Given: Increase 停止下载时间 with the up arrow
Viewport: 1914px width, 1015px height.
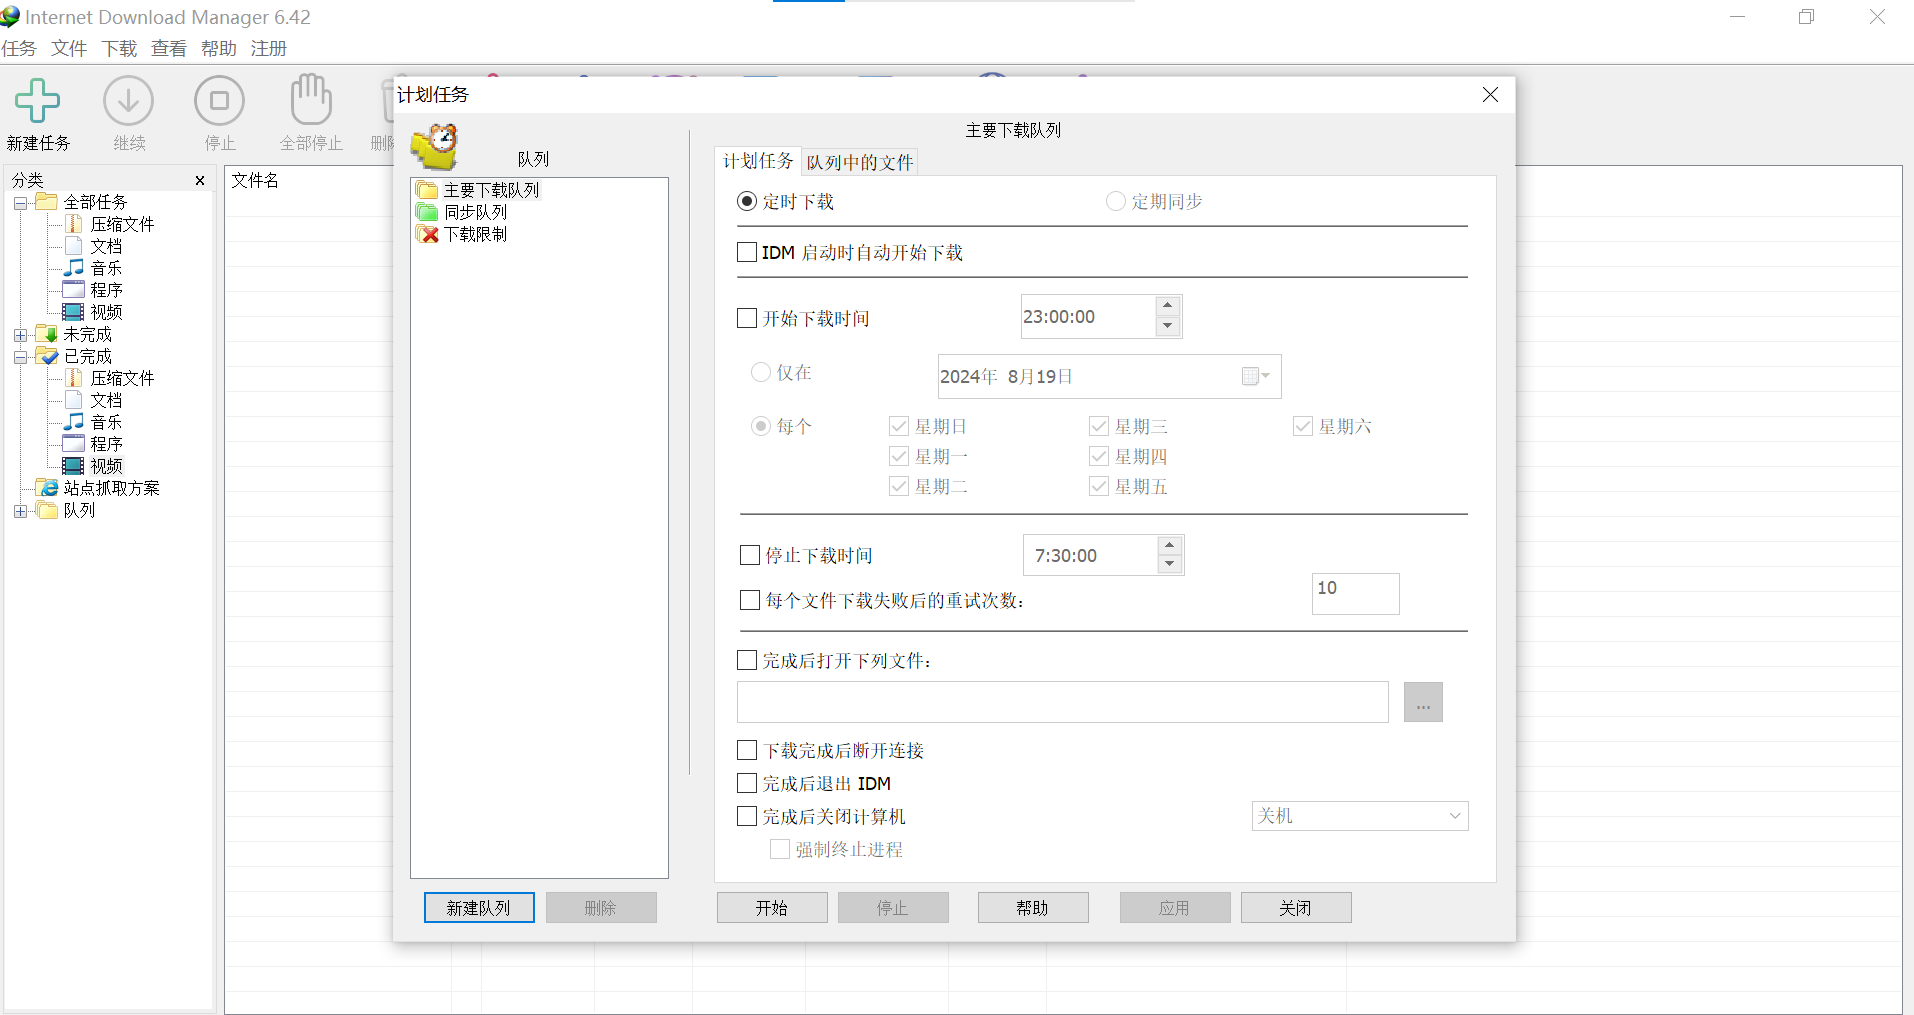Looking at the screenshot, I should pyautogui.click(x=1168, y=546).
